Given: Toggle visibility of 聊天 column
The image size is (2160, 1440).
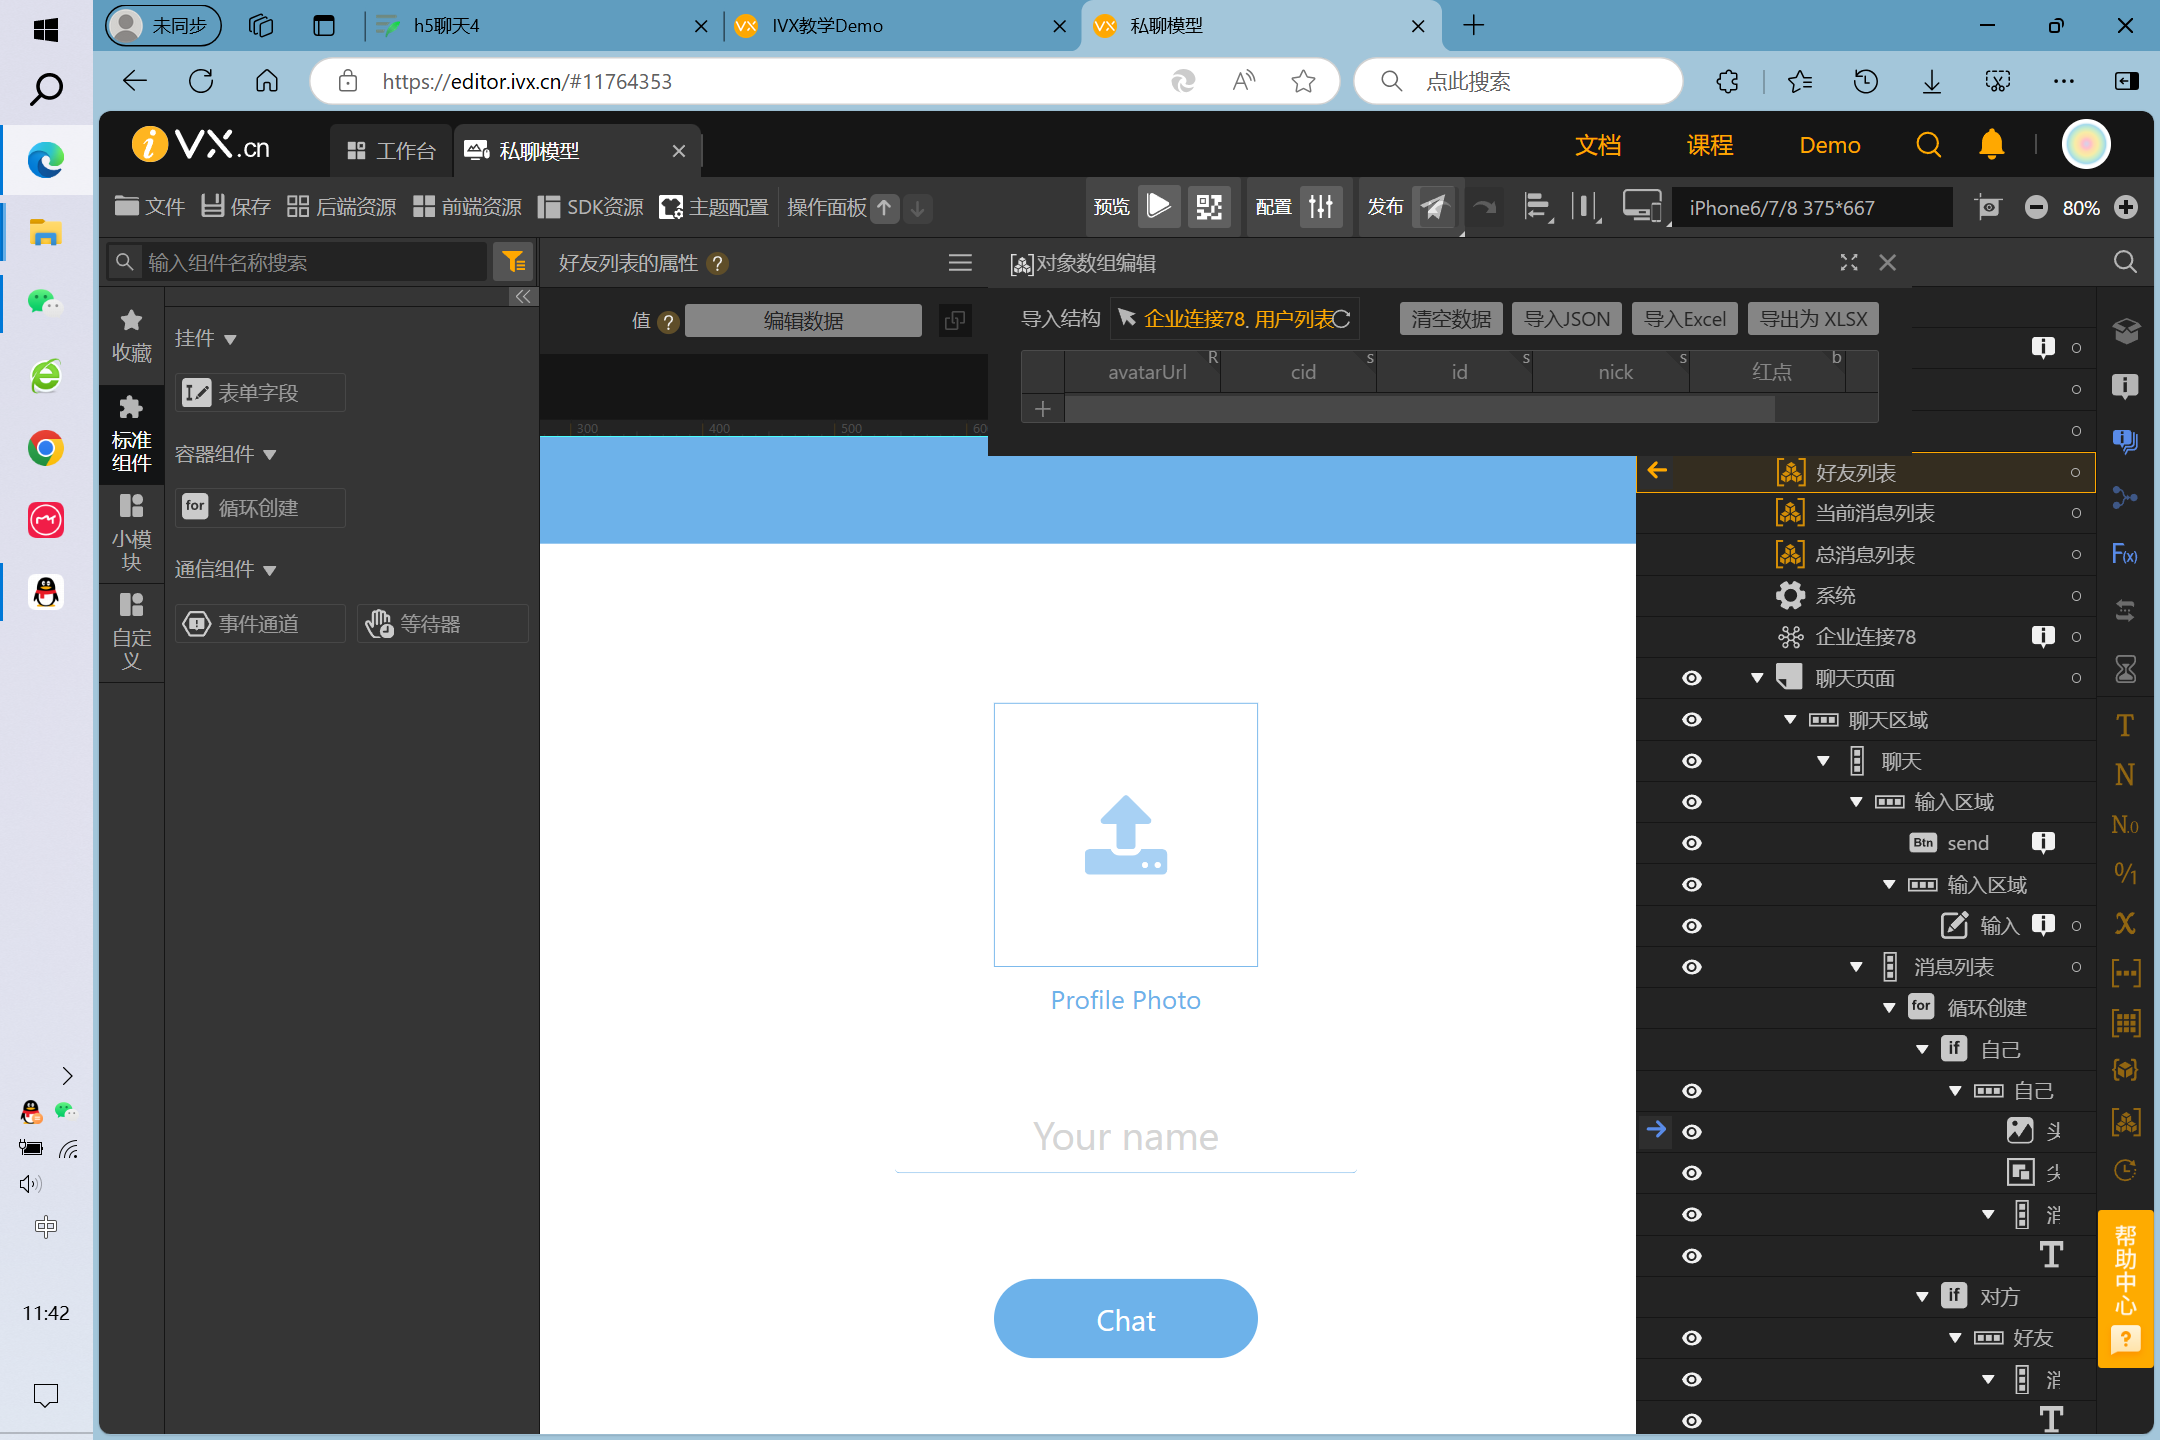Looking at the screenshot, I should pyautogui.click(x=1691, y=761).
